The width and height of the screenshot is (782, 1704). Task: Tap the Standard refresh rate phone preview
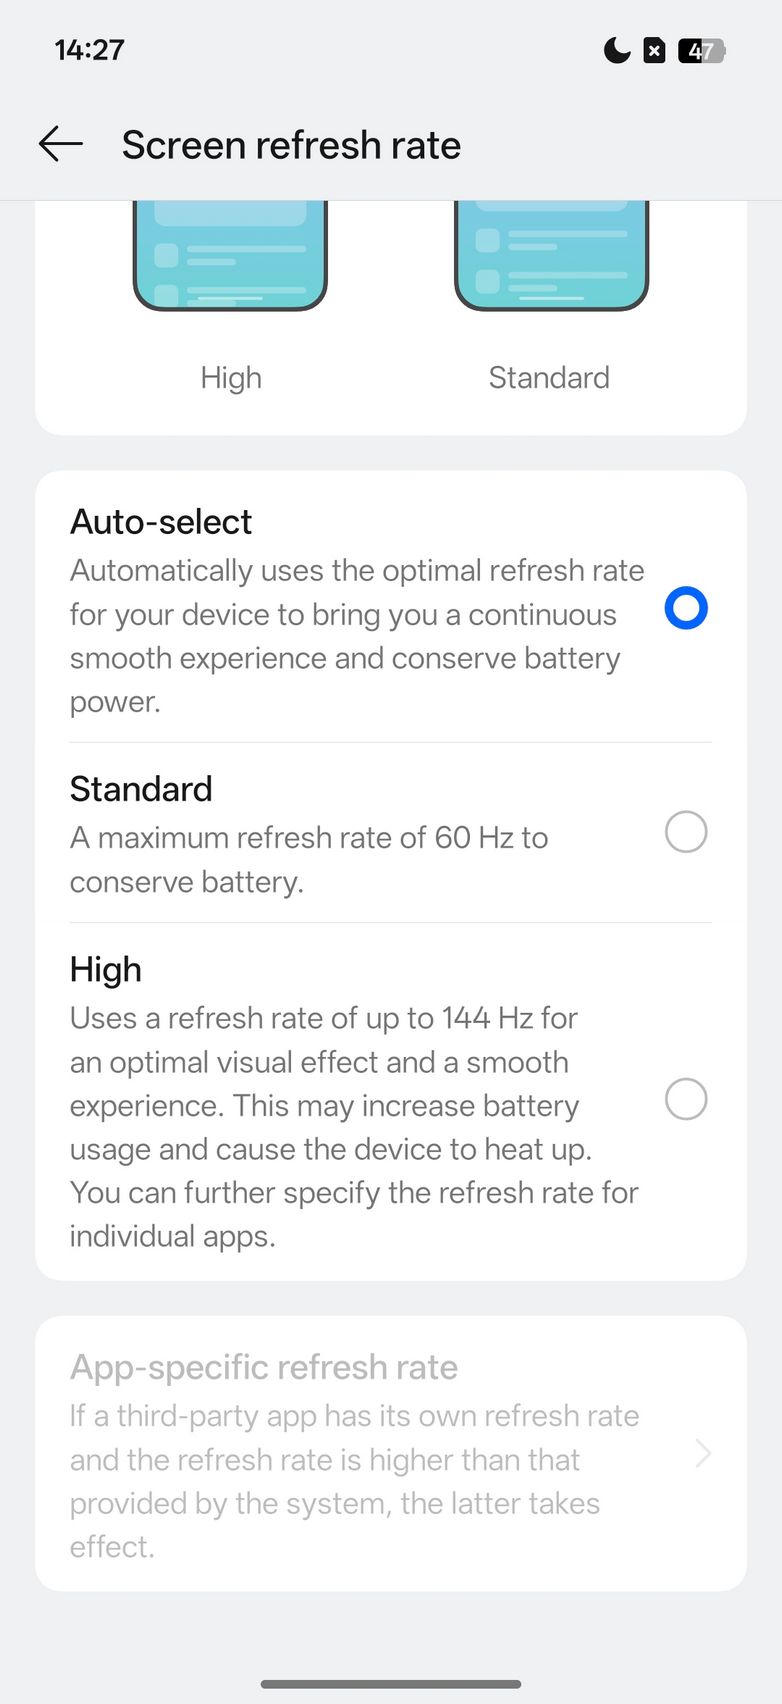pyautogui.click(x=551, y=255)
